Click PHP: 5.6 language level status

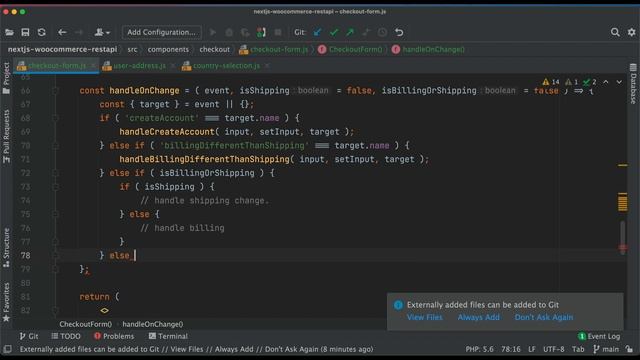[x=479, y=349]
